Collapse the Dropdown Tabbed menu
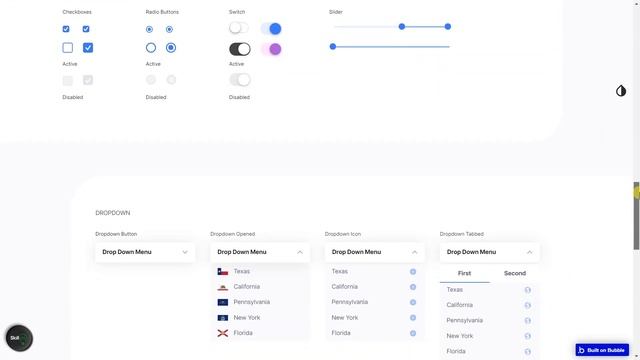Image resolution: width=640 pixels, height=360 pixels. 489,252
